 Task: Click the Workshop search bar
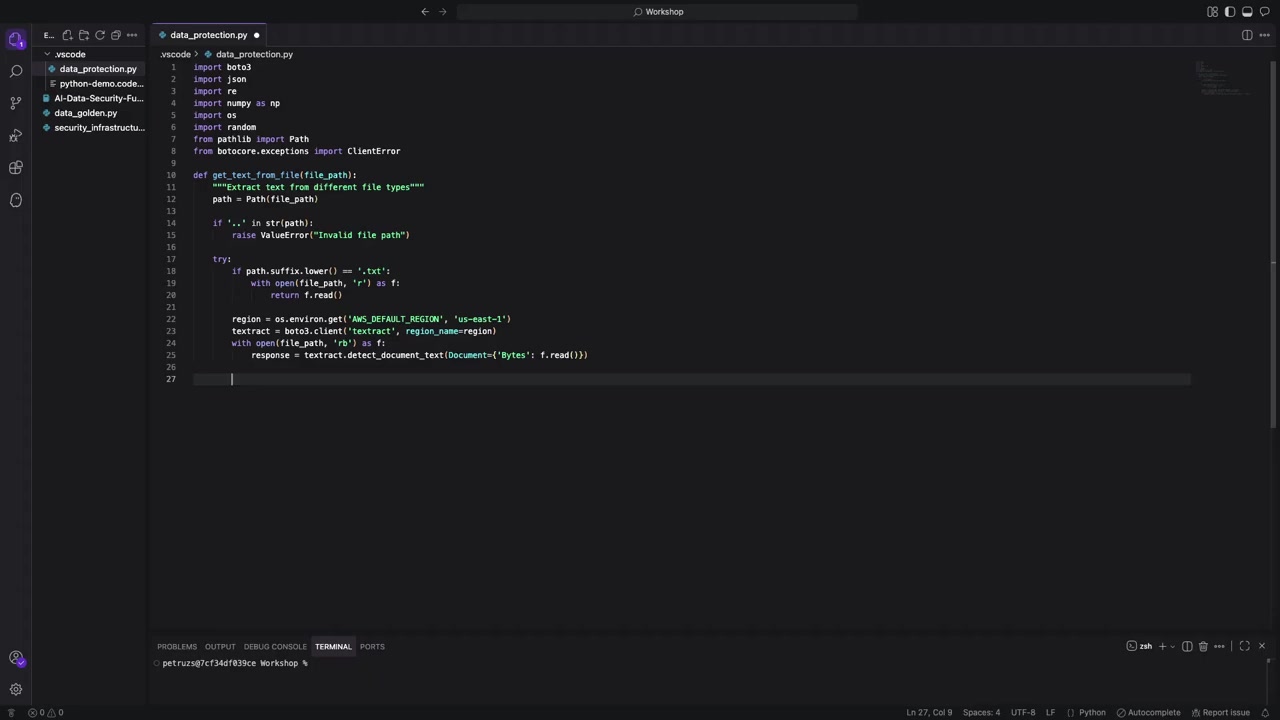tap(658, 12)
